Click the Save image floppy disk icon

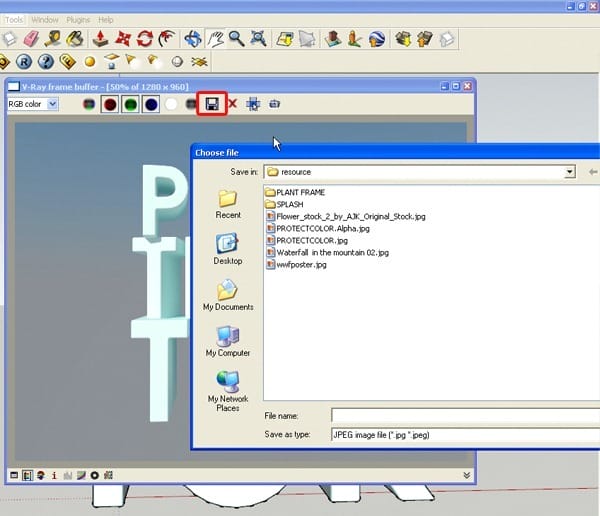pos(212,104)
